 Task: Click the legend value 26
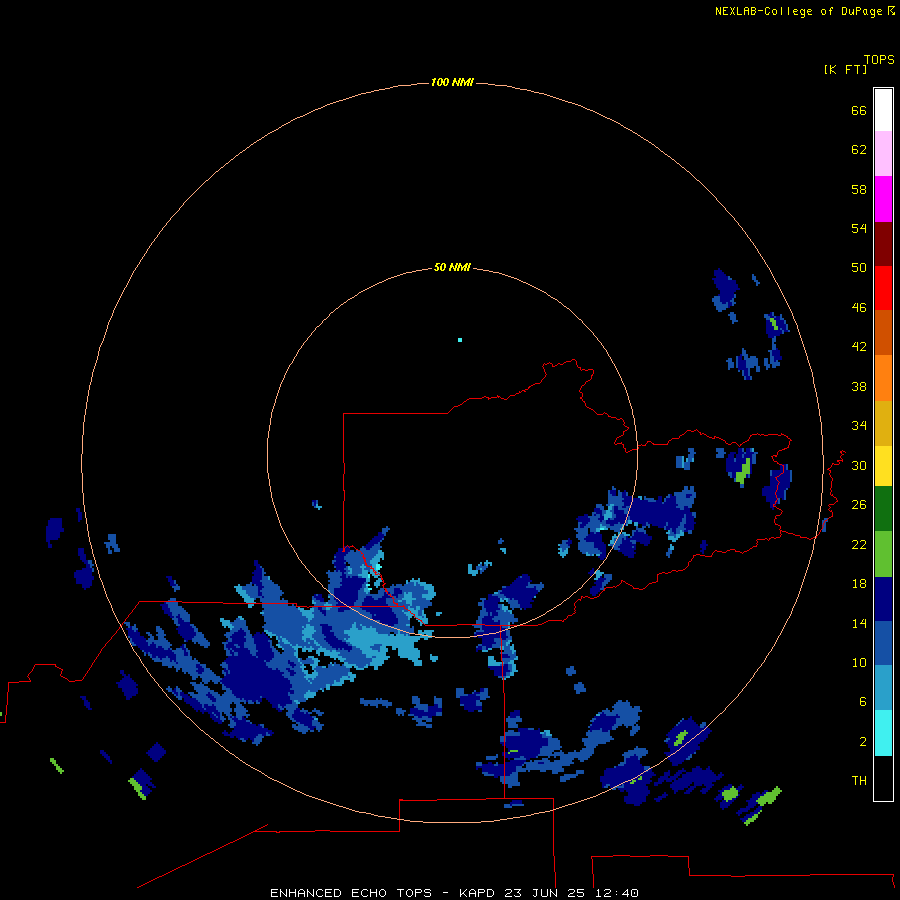click(859, 505)
